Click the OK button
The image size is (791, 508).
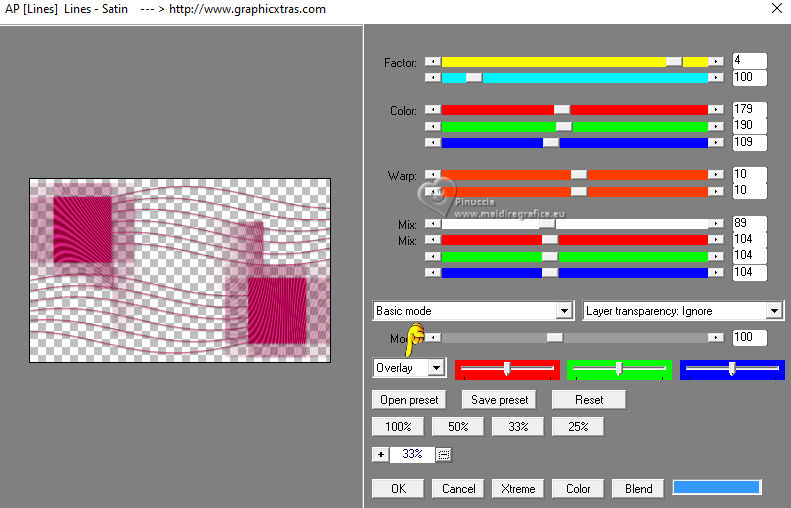(398, 488)
